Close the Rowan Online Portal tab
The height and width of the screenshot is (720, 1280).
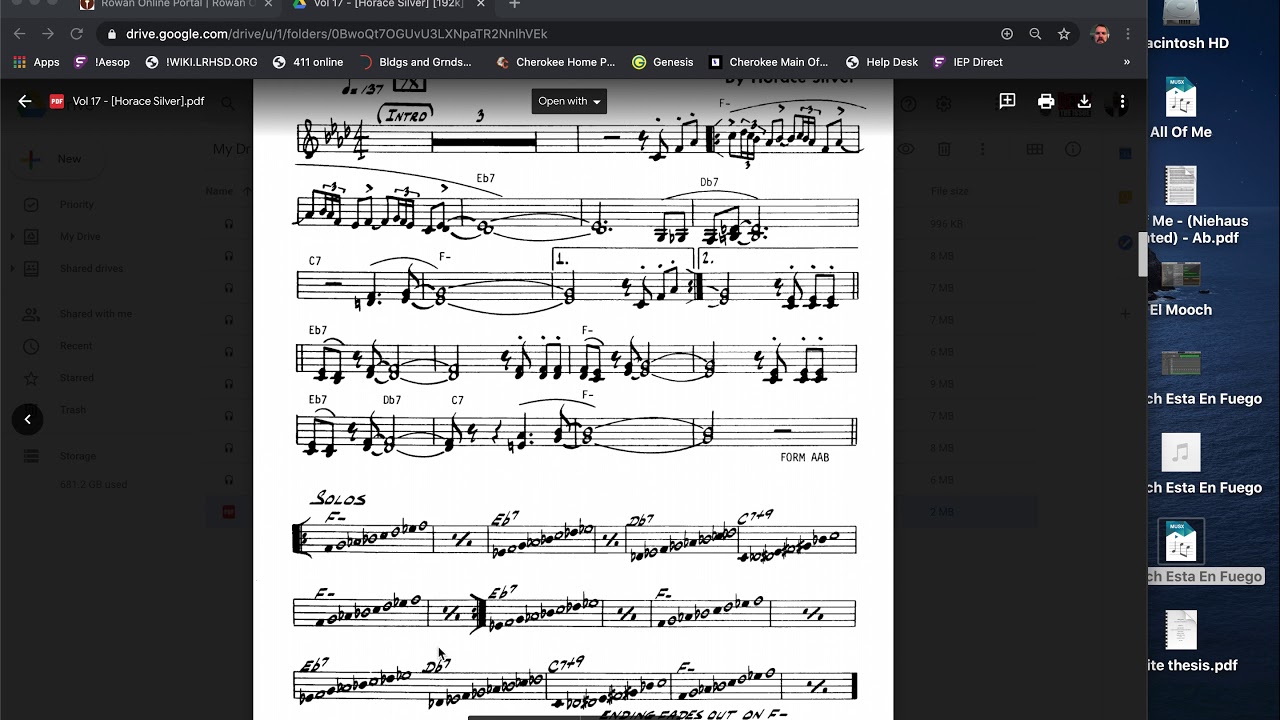point(268,4)
